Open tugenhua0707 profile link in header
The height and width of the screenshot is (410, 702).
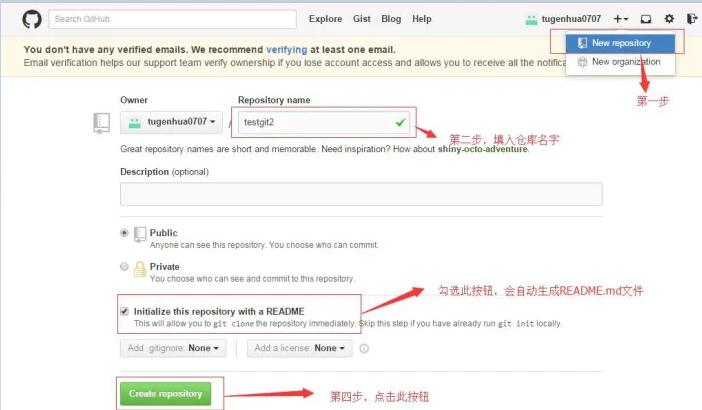click(x=571, y=19)
